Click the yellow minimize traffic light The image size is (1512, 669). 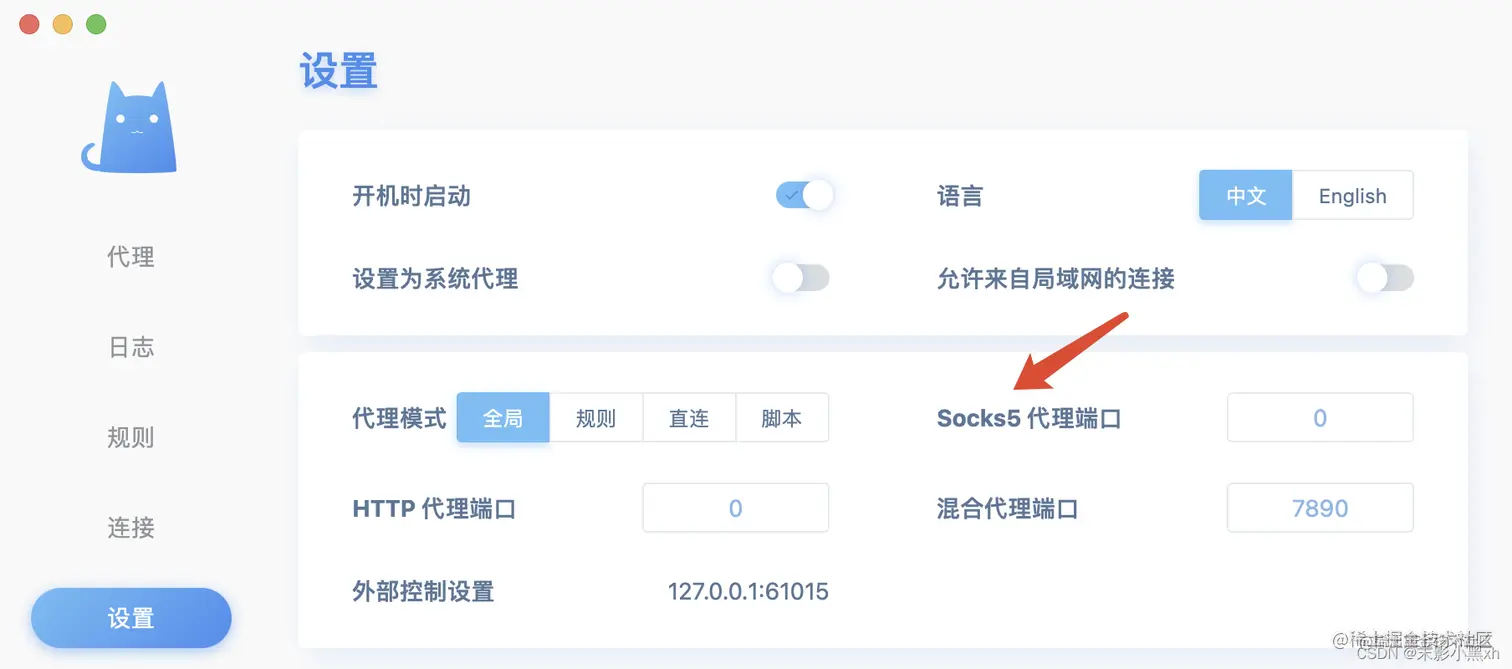click(62, 23)
